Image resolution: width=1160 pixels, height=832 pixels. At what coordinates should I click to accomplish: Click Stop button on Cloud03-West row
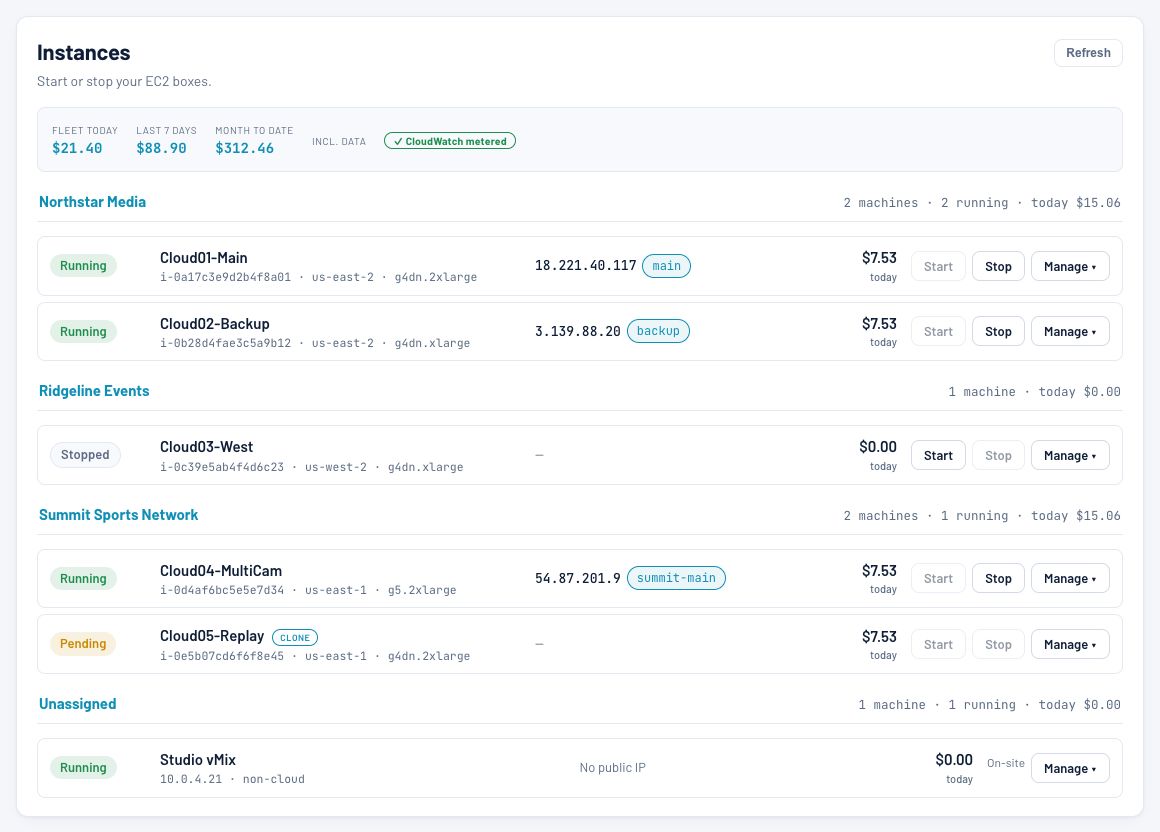coord(997,456)
